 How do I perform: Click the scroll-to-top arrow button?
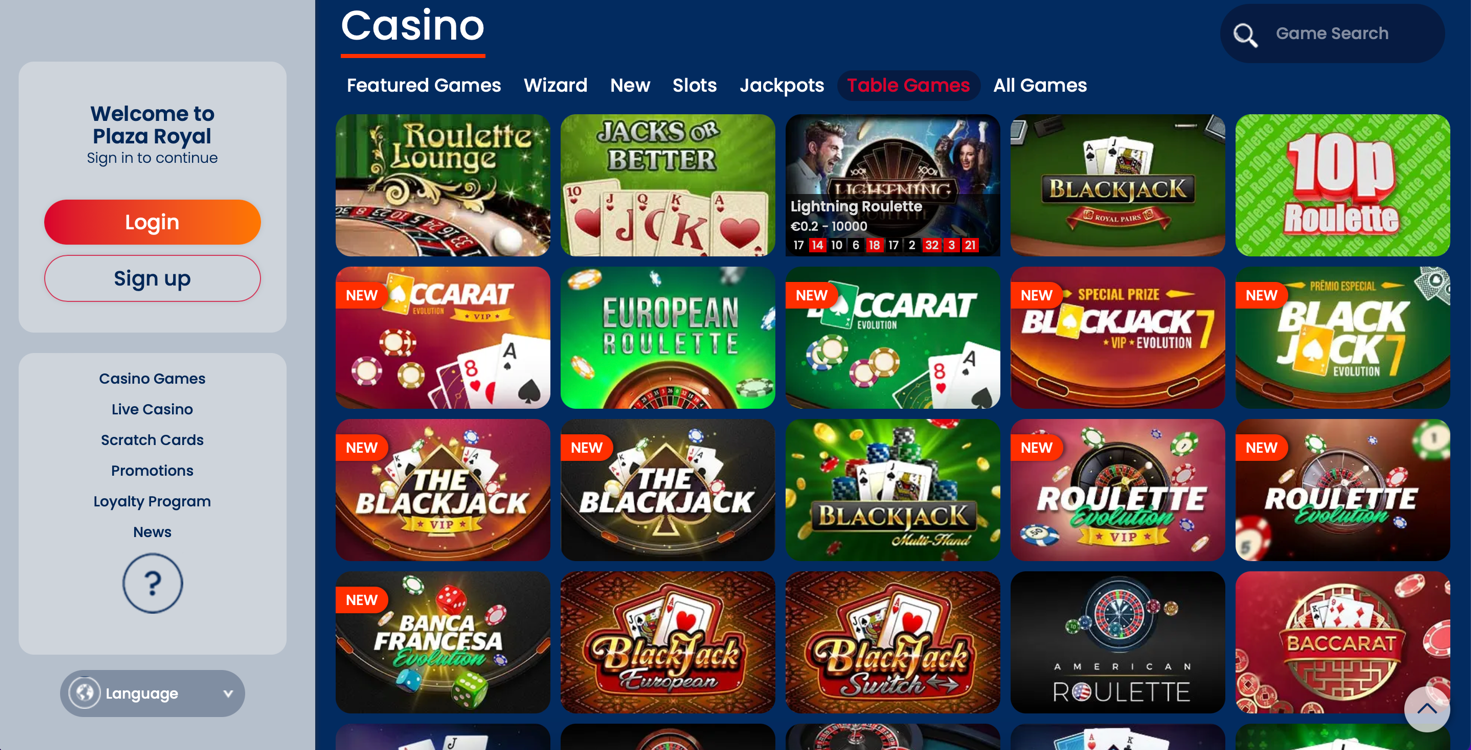(1427, 708)
